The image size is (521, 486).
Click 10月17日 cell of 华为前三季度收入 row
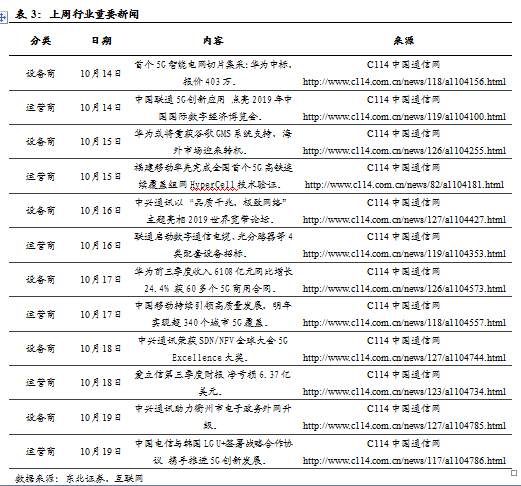coord(100,280)
